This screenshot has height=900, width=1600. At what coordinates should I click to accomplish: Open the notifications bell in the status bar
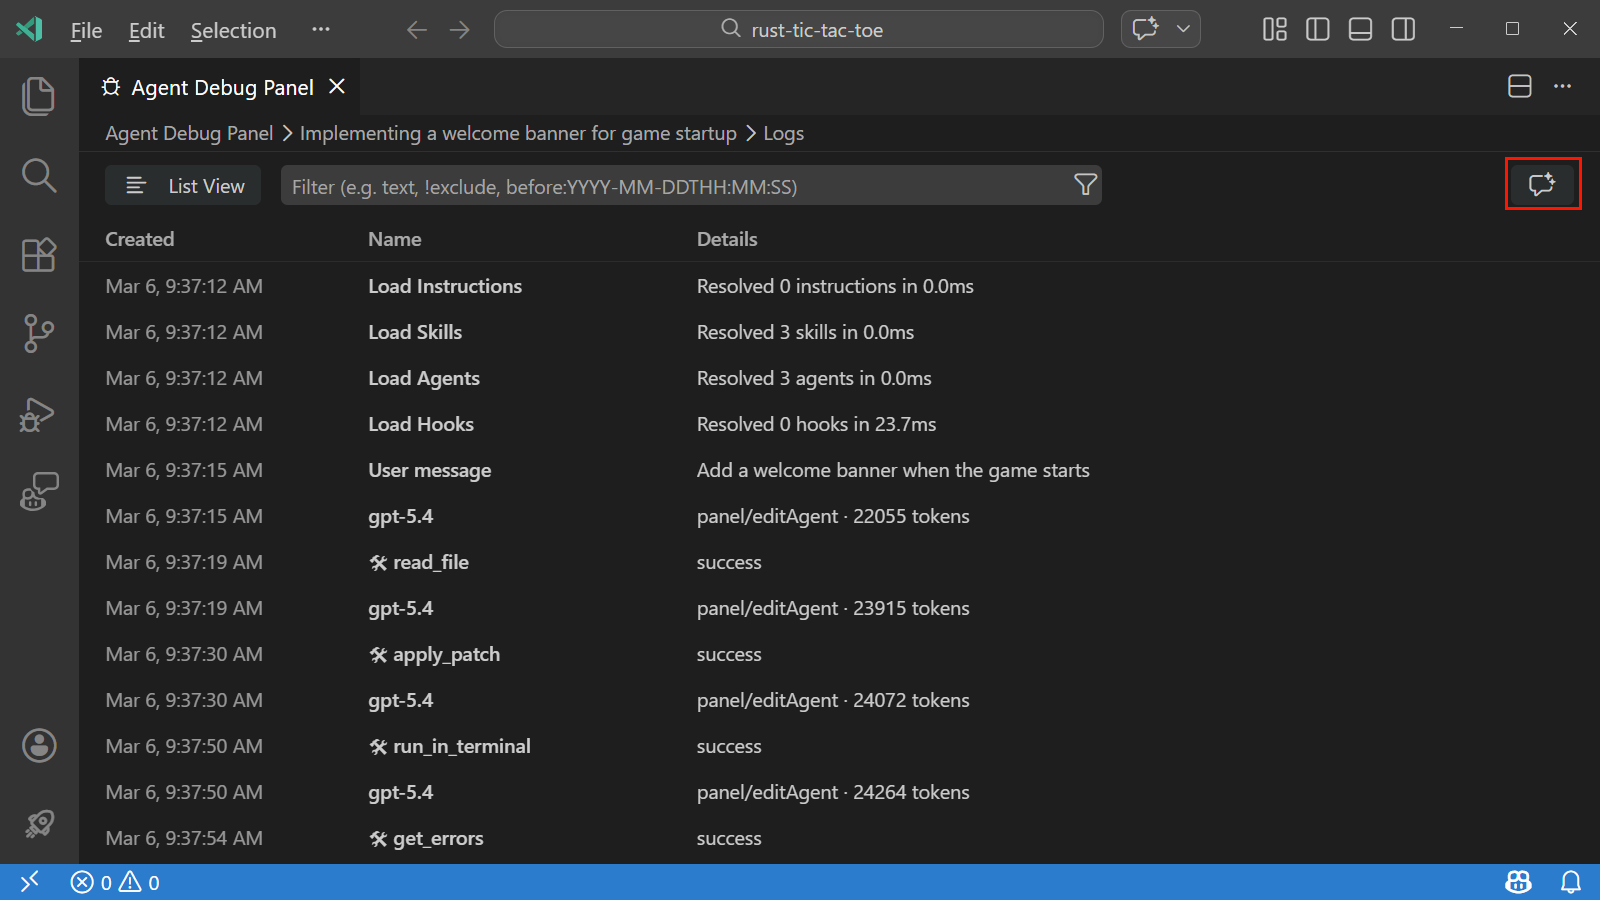(x=1571, y=882)
